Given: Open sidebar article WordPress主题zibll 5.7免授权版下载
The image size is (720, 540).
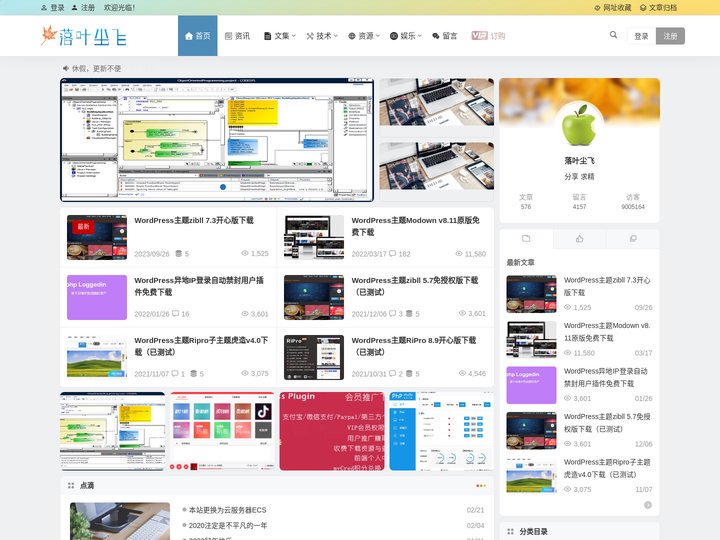Looking at the screenshot, I should tap(607, 422).
